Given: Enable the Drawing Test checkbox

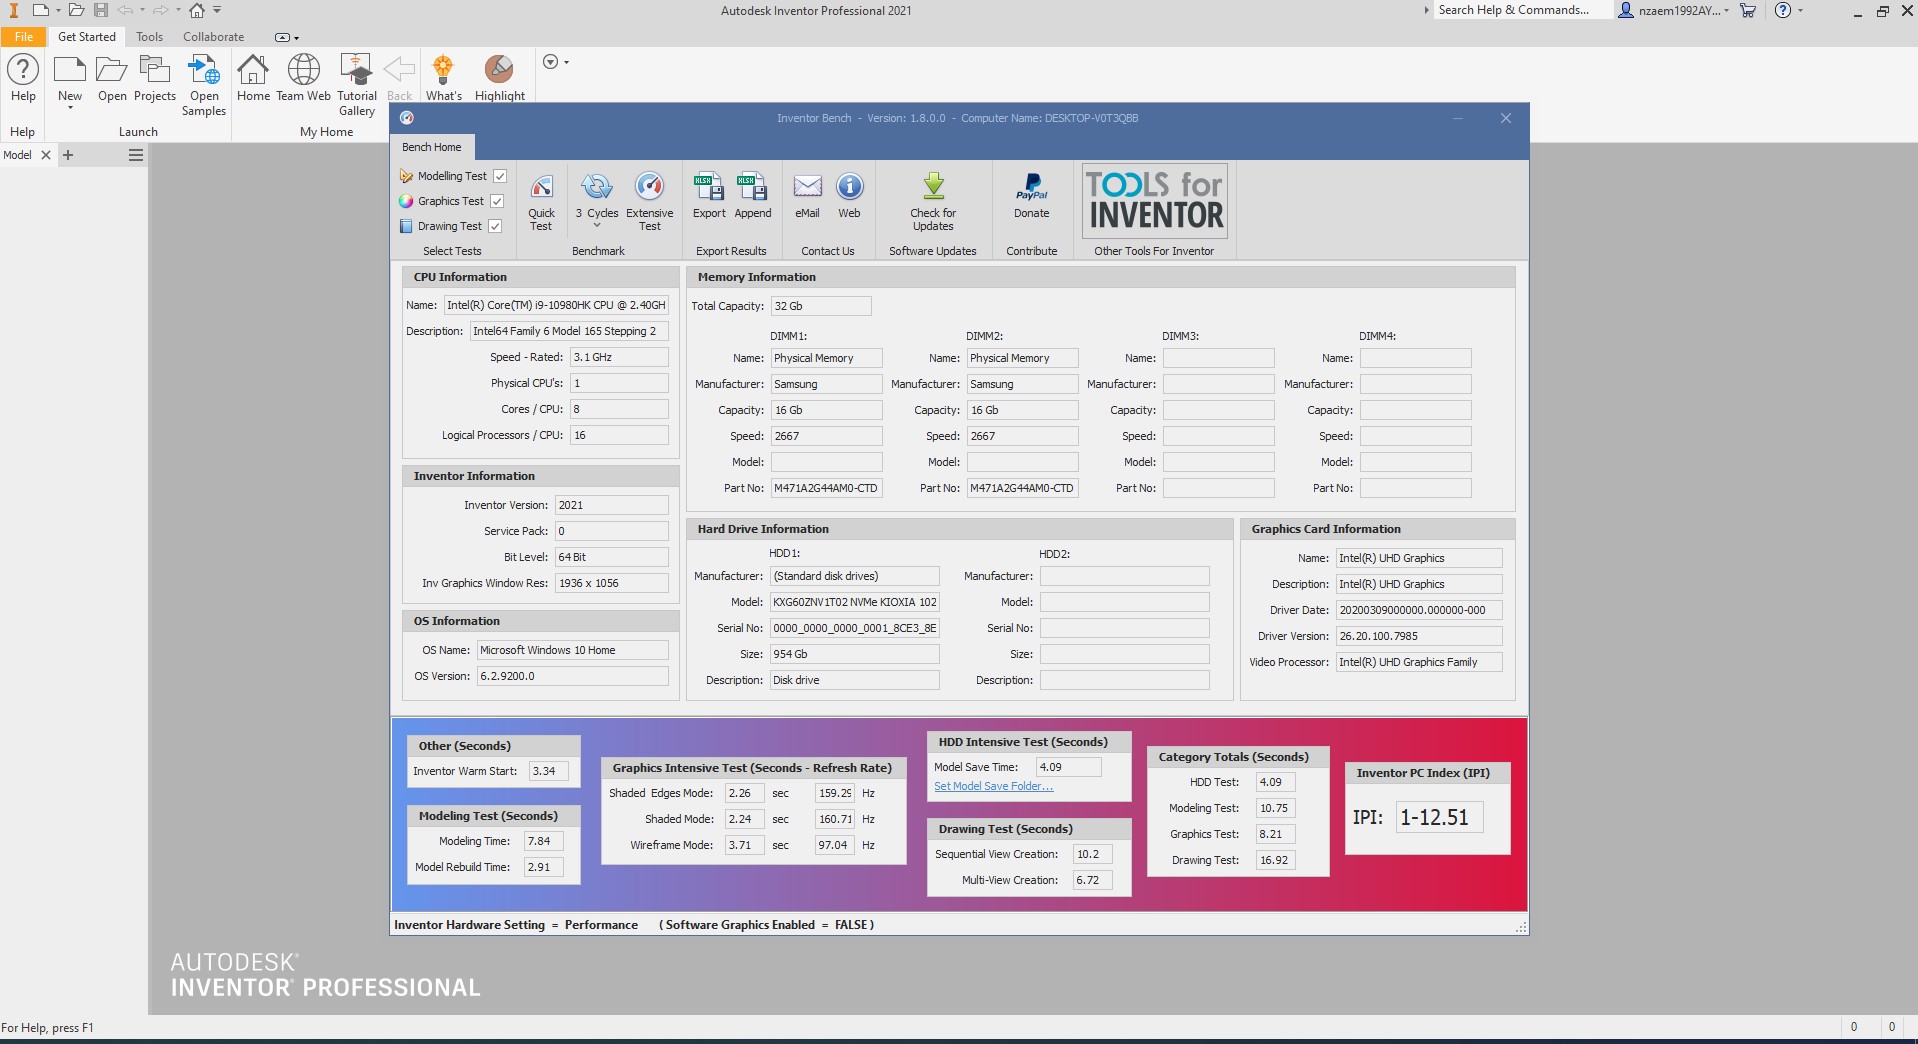Looking at the screenshot, I should point(496,225).
